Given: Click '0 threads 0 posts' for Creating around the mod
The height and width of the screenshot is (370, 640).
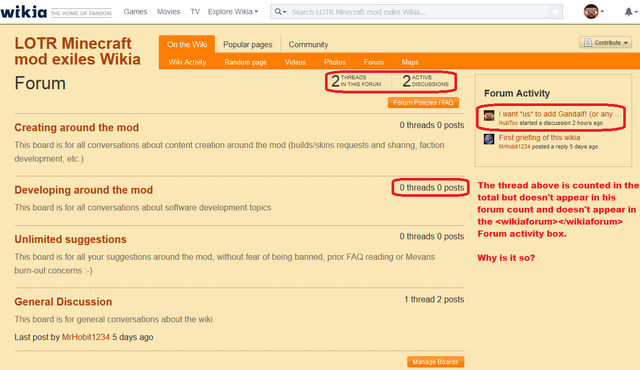Looking at the screenshot, I should point(431,125).
